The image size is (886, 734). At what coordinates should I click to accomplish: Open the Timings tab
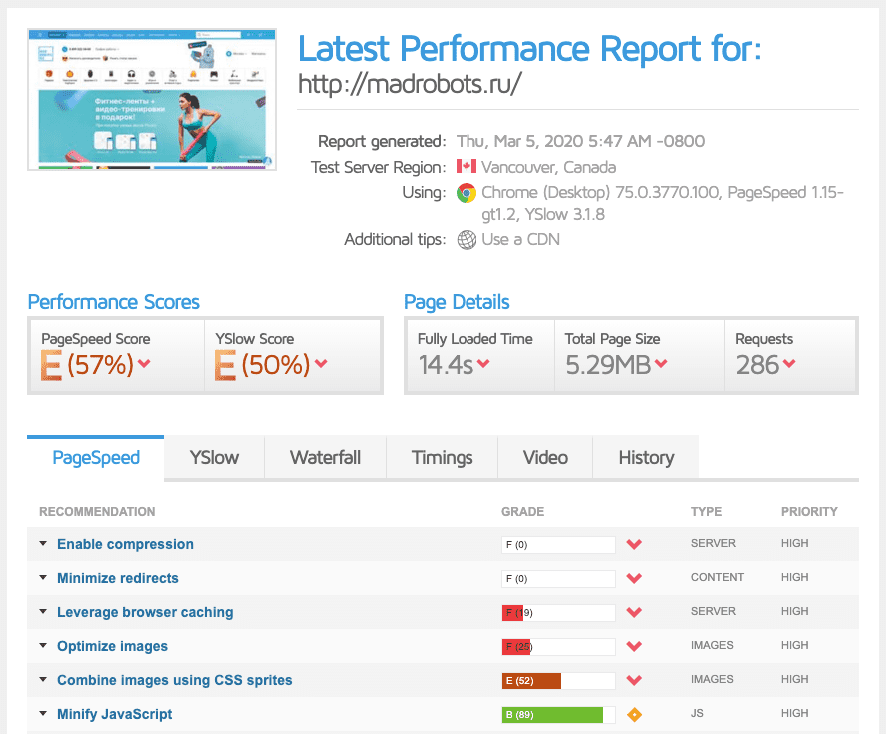coord(442,458)
